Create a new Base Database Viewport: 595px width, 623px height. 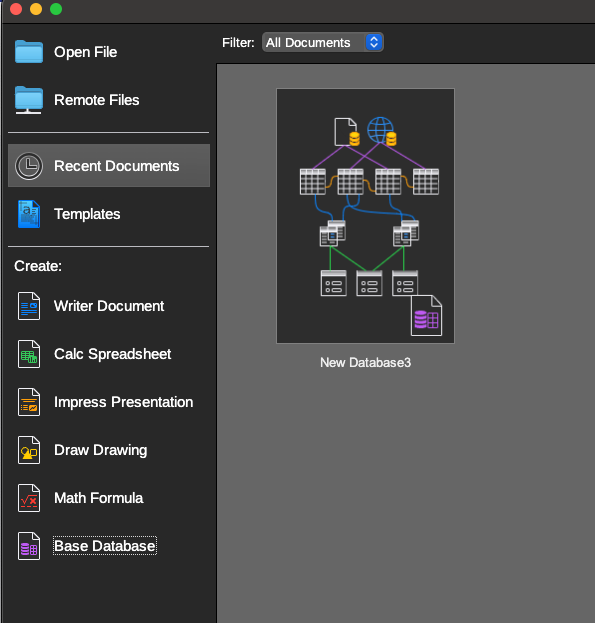[x=105, y=546]
